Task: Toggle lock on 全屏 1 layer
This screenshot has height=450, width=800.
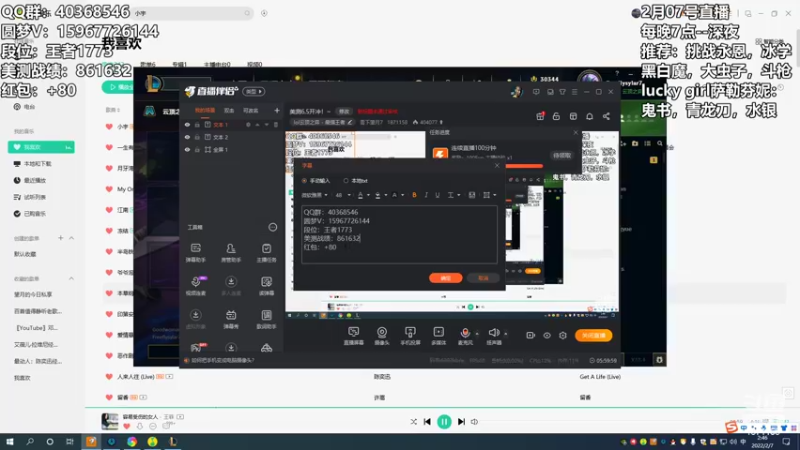Action: pyautogui.click(x=197, y=149)
